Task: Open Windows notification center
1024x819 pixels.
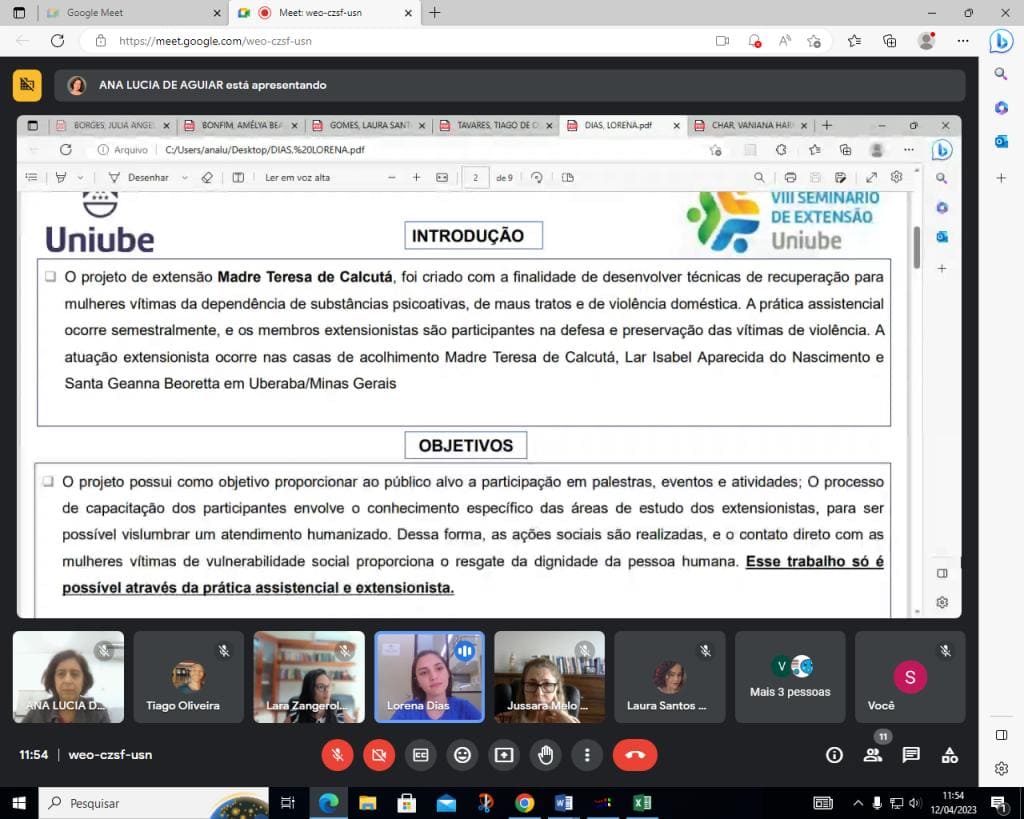Action: [999, 803]
